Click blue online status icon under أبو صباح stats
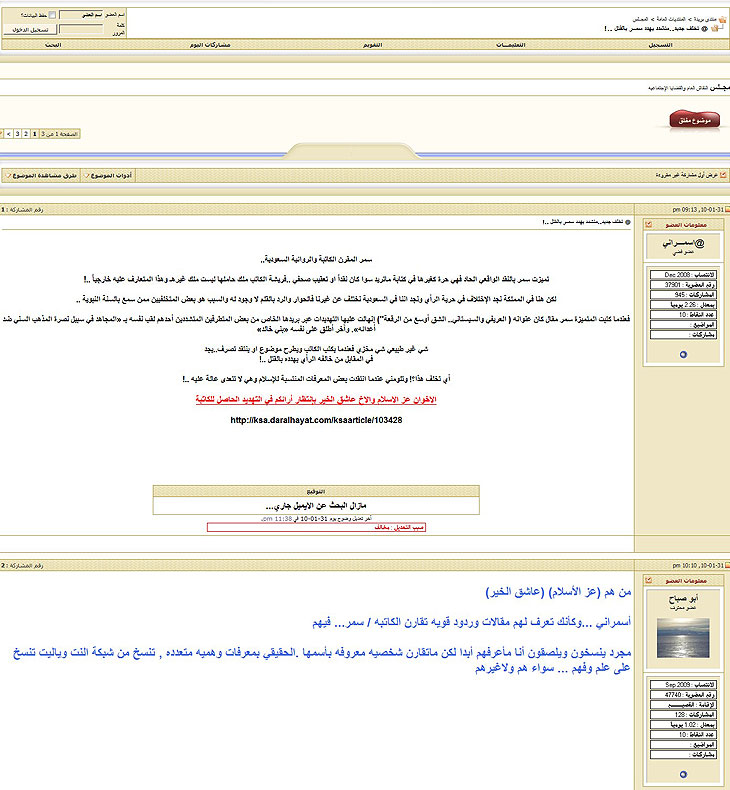Image resolution: width=730 pixels, height=790 pixels. (683, 774)
